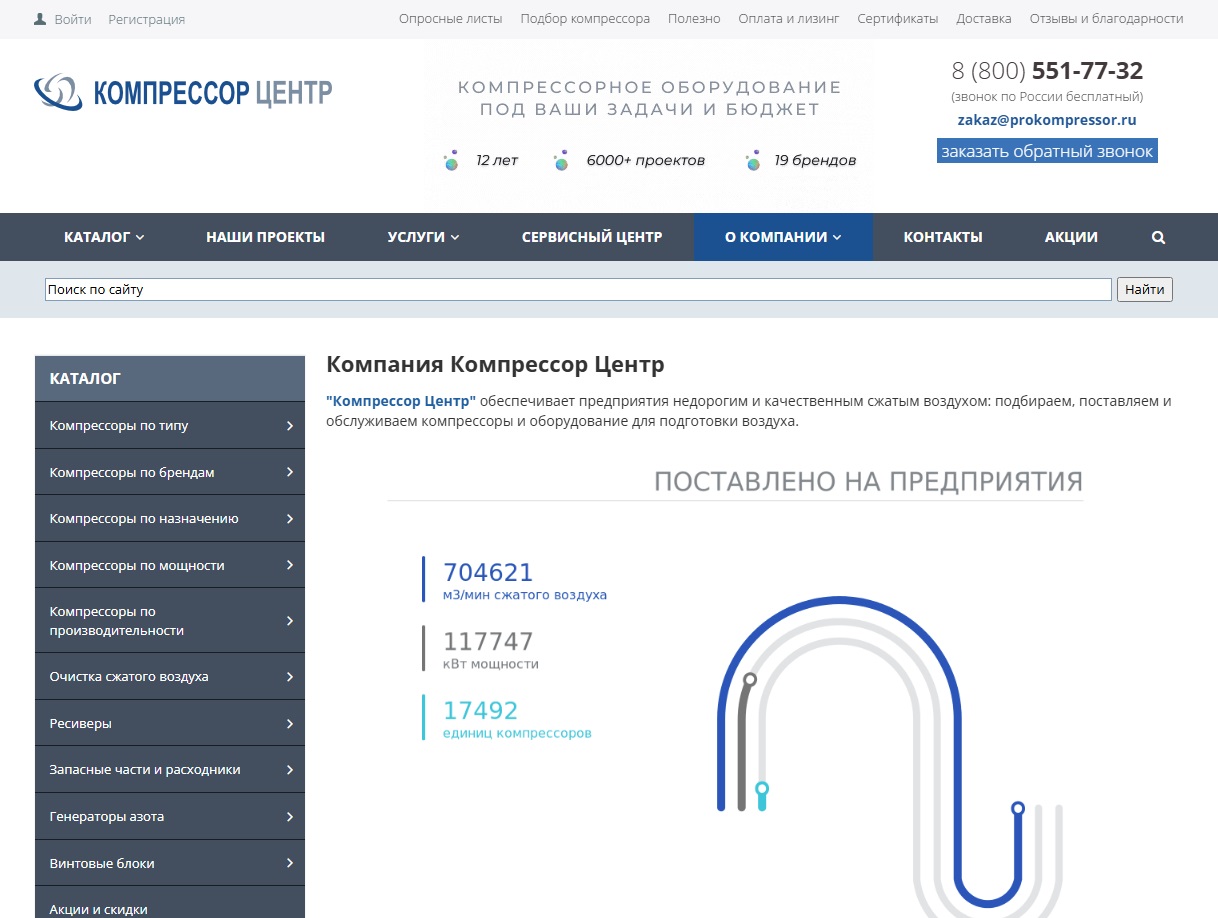
Task: Expand Винтовые блоки submenu arrow
Action: (290, 863)
